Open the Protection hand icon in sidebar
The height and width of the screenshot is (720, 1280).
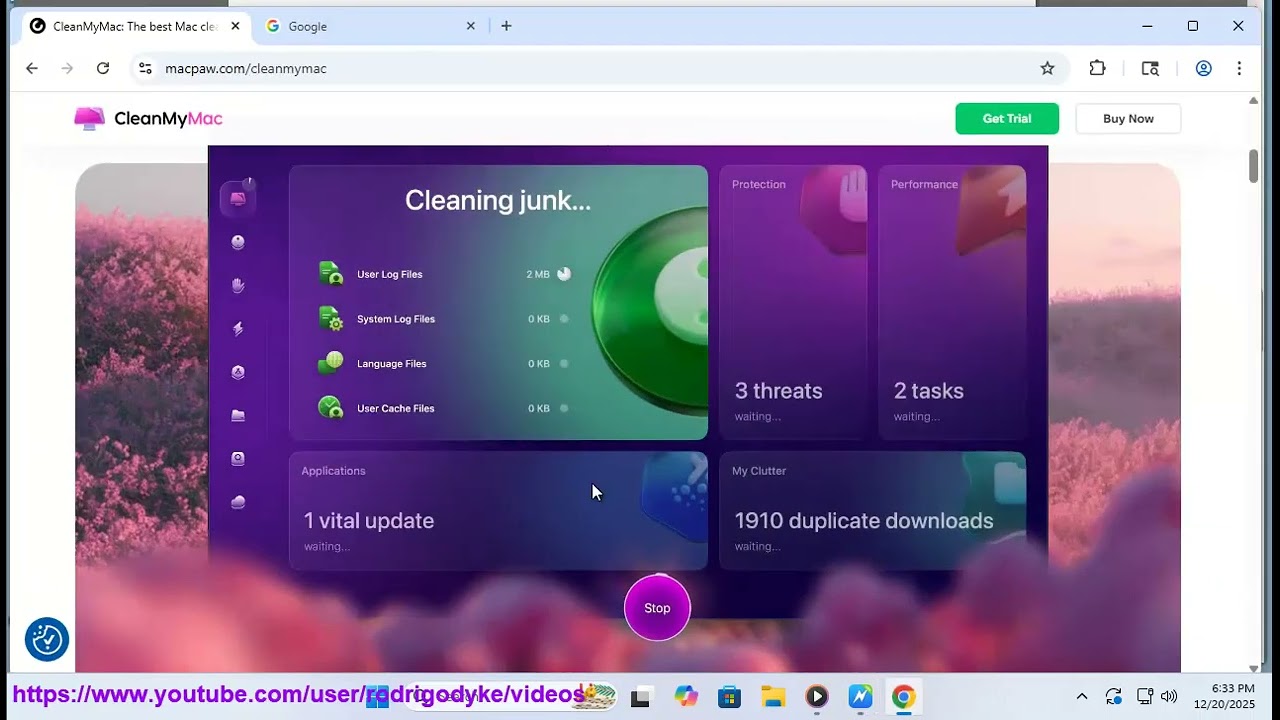point(238,285)
